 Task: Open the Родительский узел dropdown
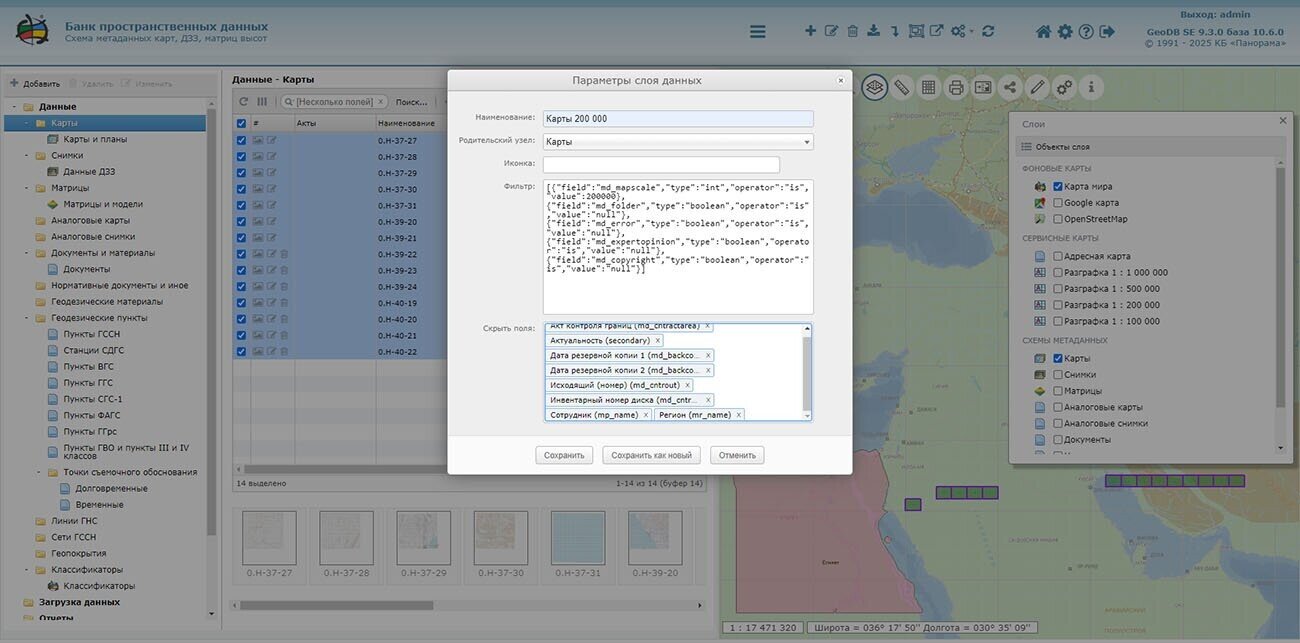point(678,142)
